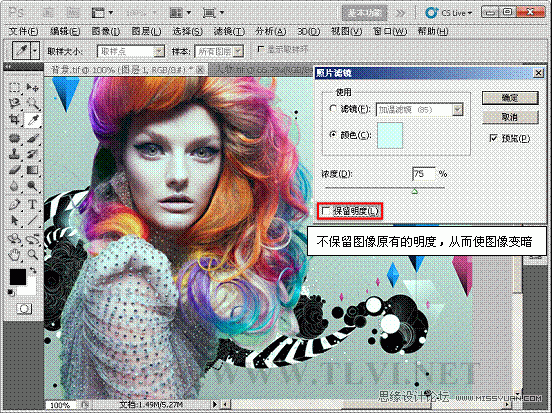552x413 pixels.
Task: Open the 文件(F) menu
Action: point(23,31)
